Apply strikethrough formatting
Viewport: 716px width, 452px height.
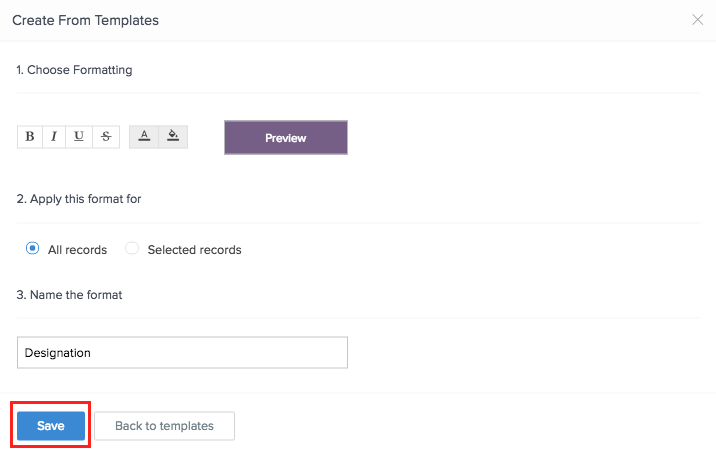coord(105,137)
